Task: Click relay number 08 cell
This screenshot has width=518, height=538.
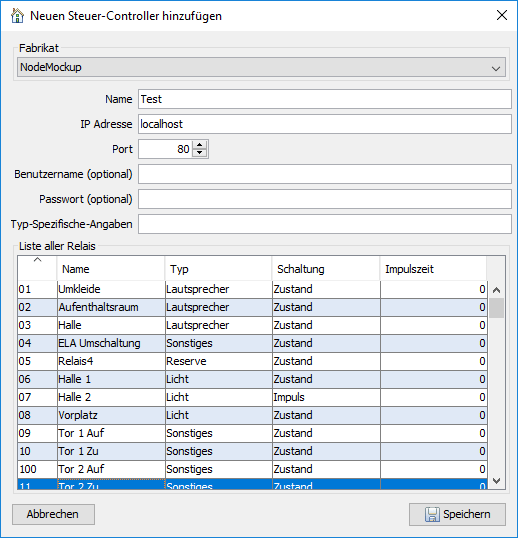Action: pos(37,415)
